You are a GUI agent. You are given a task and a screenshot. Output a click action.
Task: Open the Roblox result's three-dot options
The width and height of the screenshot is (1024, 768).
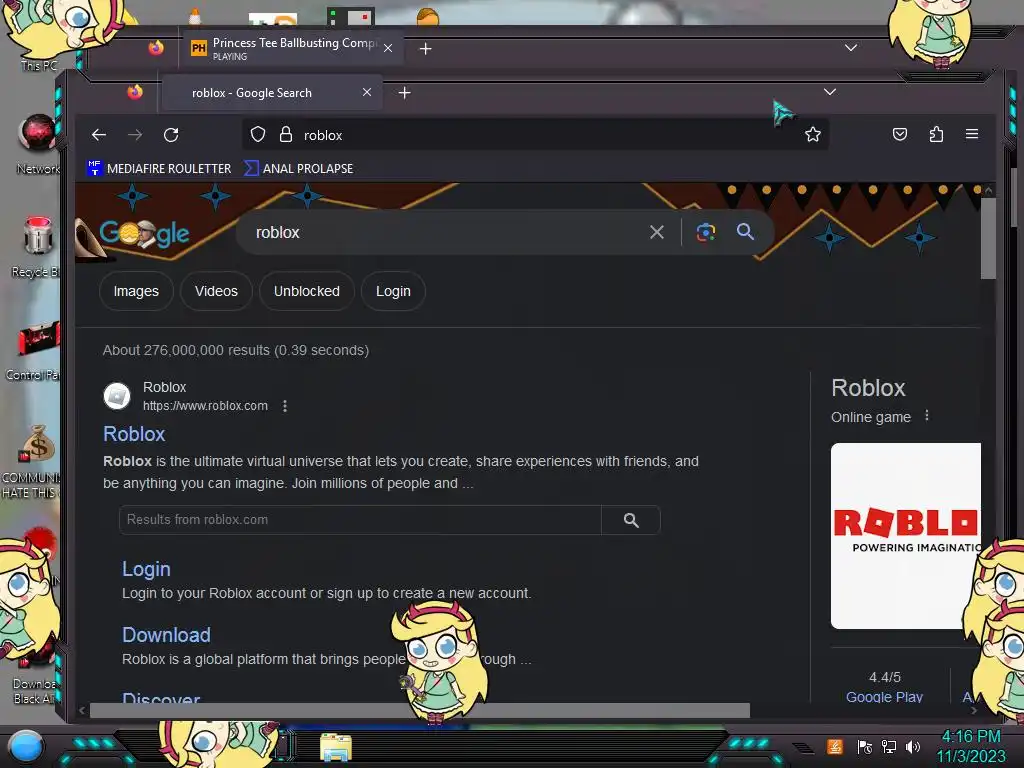285,406
